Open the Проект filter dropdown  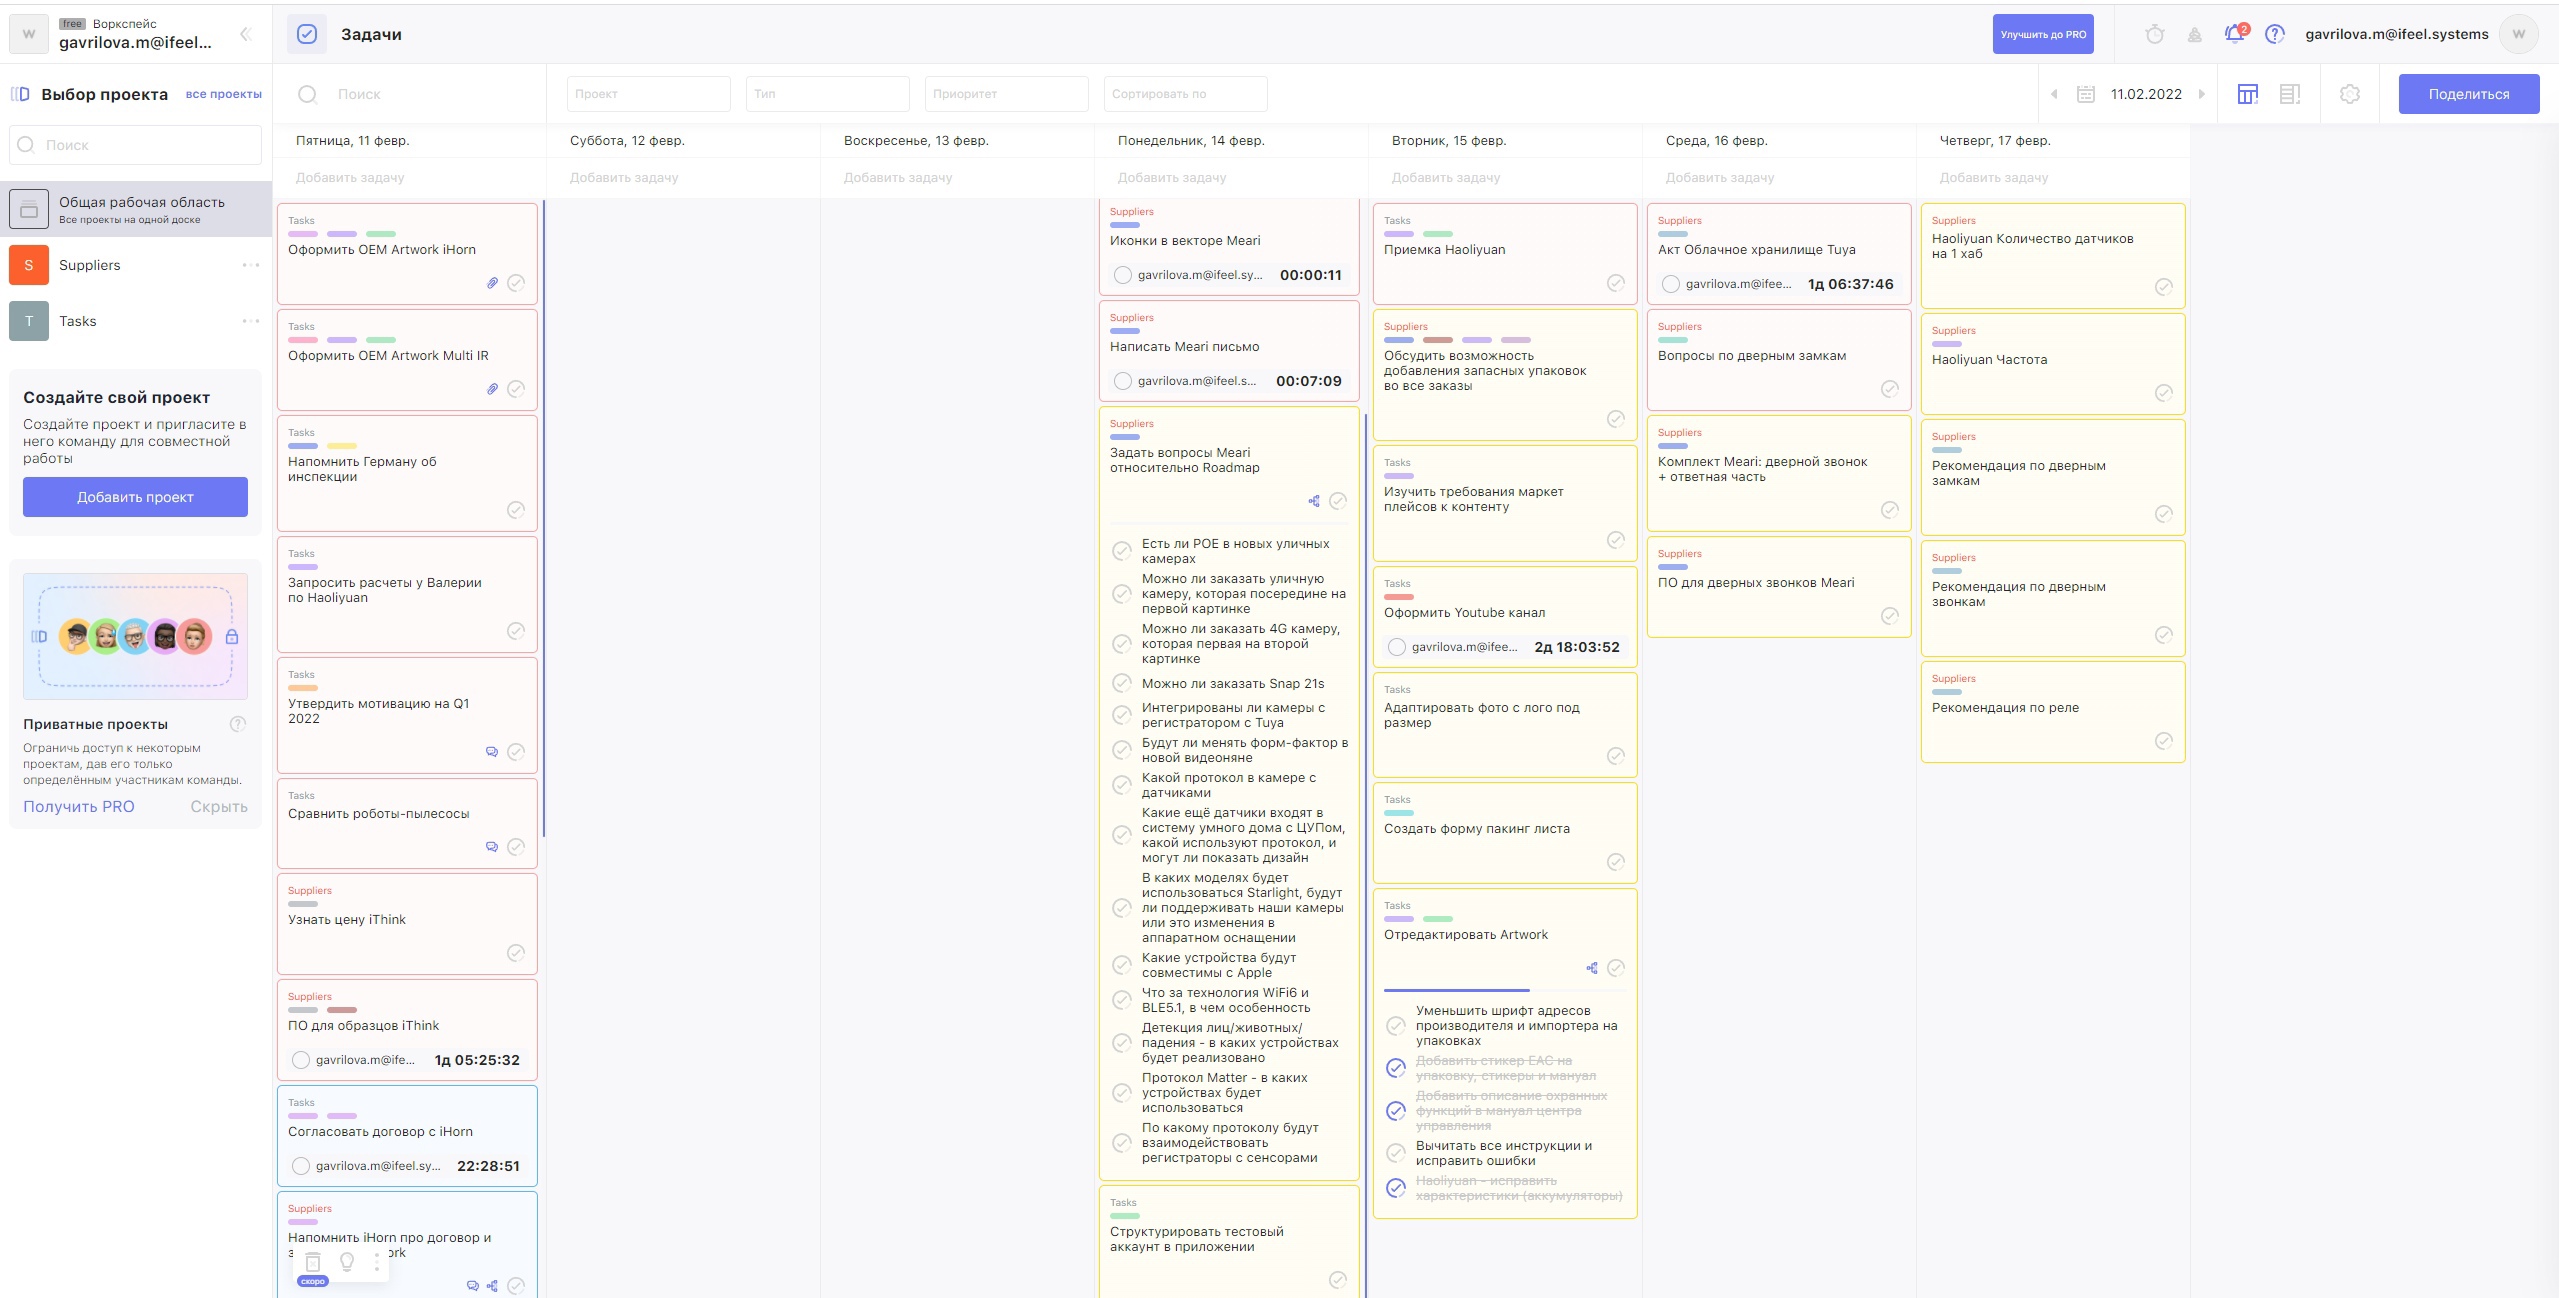[x=648, y=94]
